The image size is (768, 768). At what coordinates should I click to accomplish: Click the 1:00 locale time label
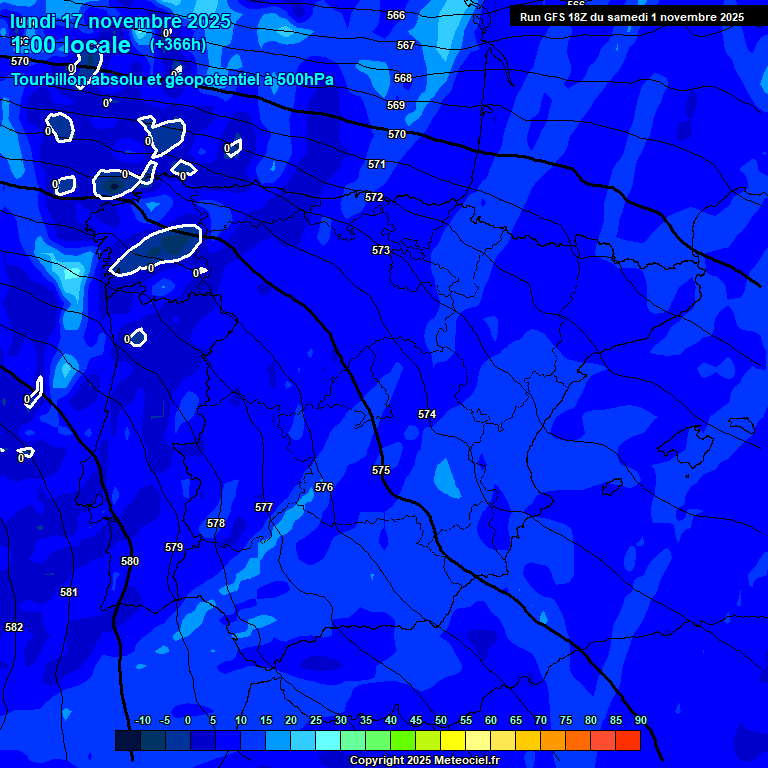[x=72, y=46]
